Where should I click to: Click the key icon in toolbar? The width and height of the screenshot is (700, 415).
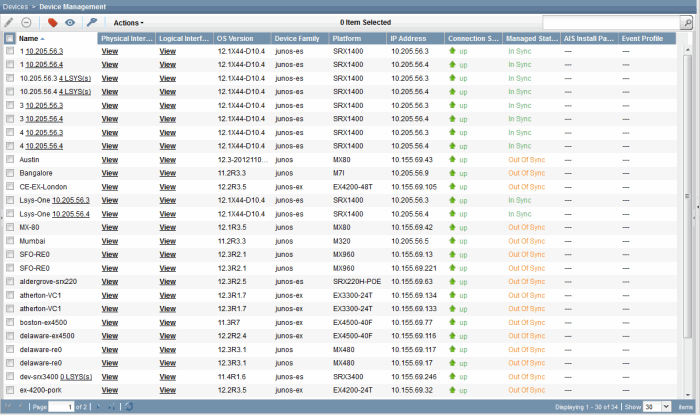pos(92,22)
